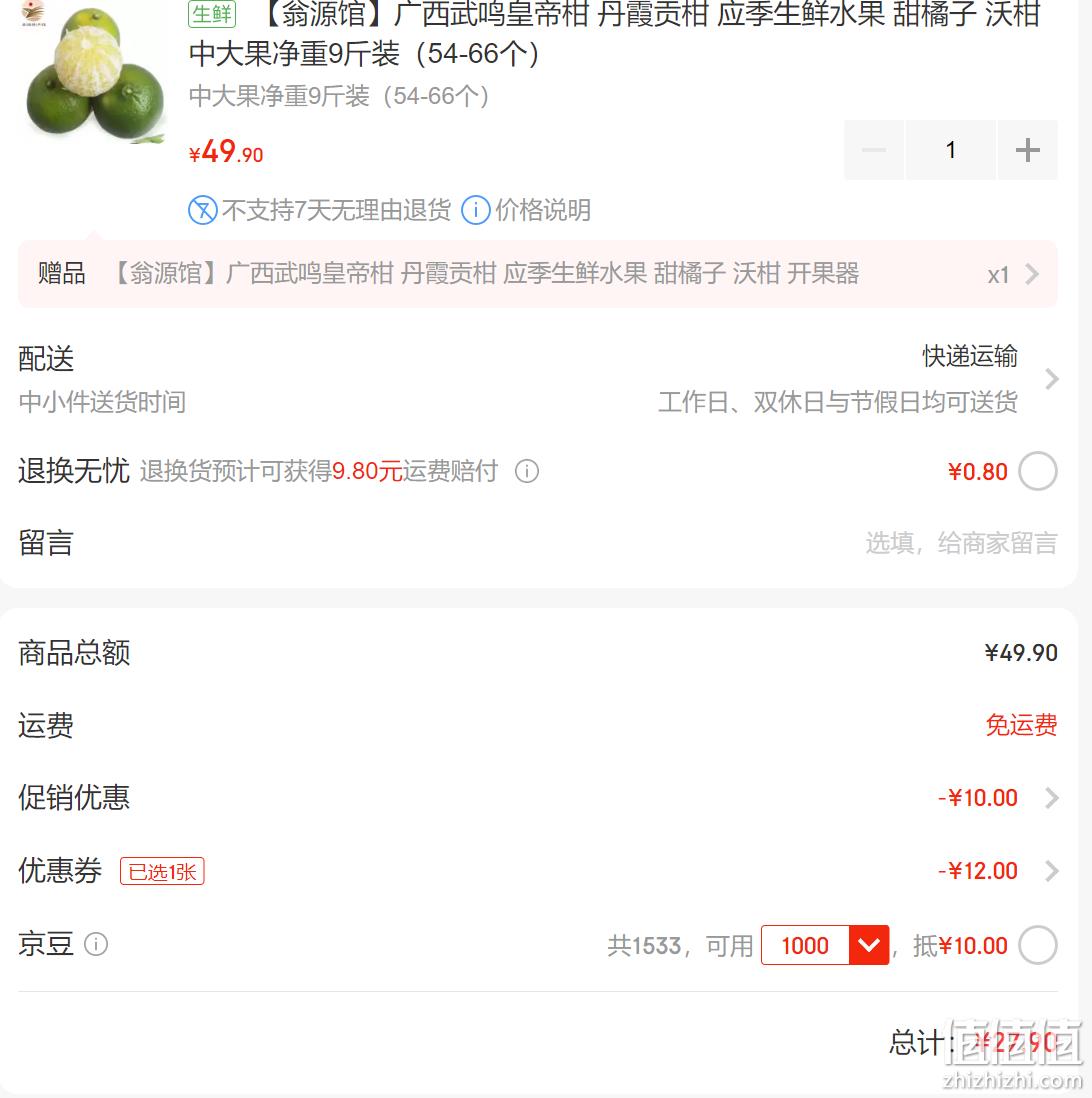The width and height of the screenshot is (1092, 1098).
Task: Open the 京豆 amount dropdown arrow
Action: [x=869, y=945]
